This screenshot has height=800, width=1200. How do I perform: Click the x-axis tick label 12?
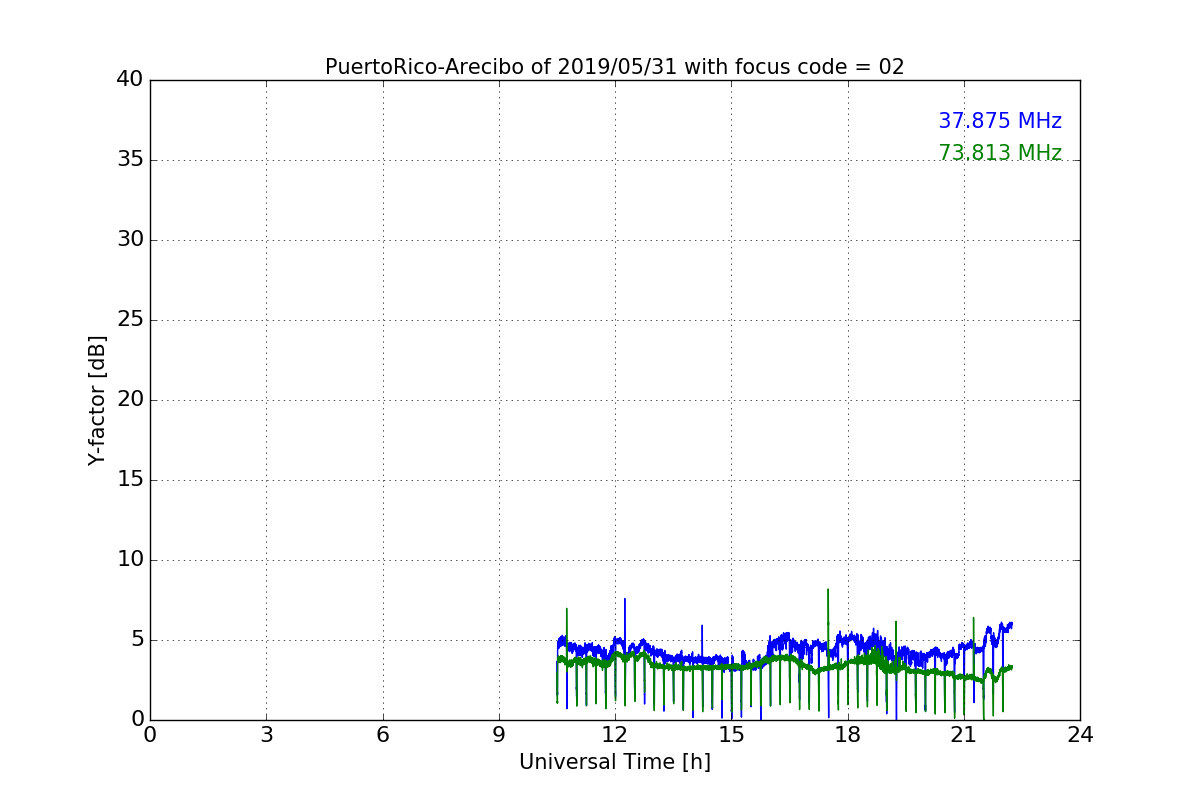[615, 734]
